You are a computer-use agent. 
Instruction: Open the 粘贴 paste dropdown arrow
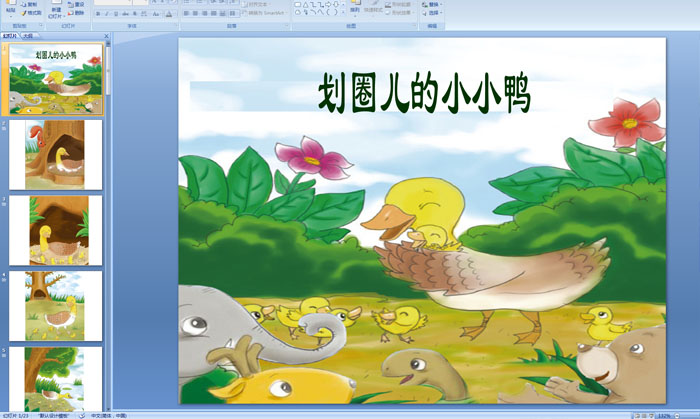(11, 17)
